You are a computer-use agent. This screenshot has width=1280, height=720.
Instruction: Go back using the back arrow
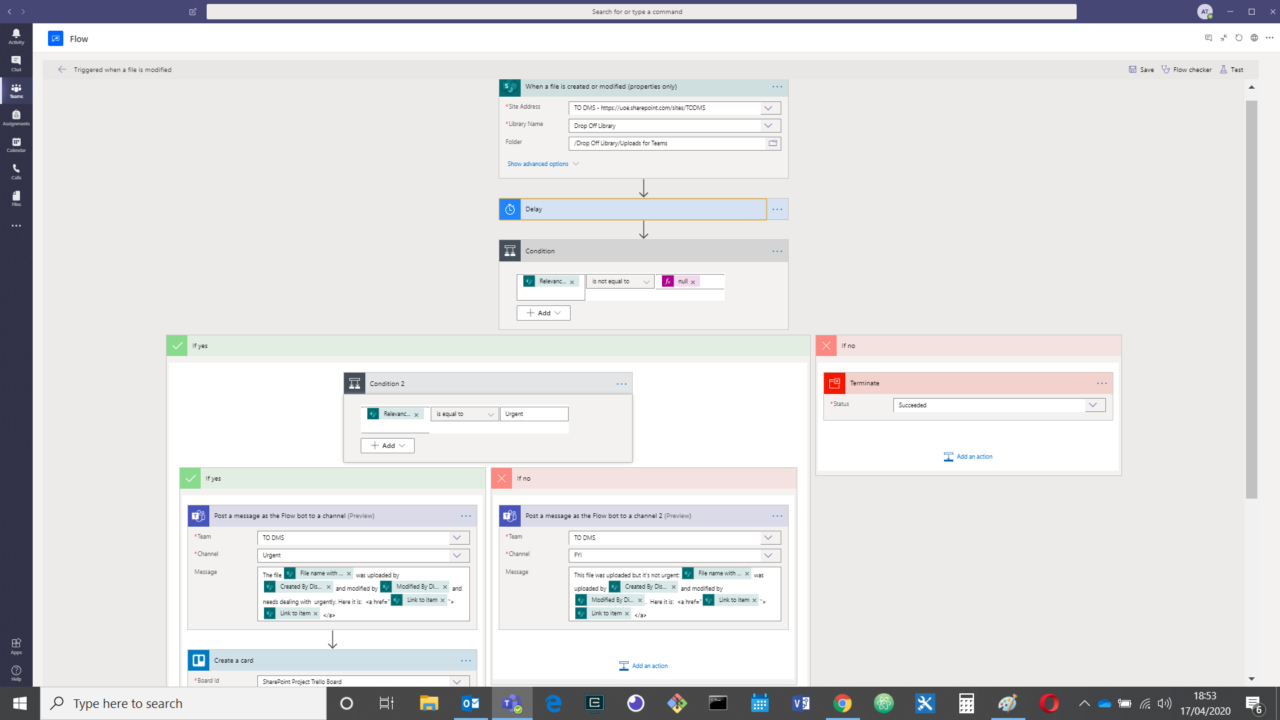tap(62, 69)
